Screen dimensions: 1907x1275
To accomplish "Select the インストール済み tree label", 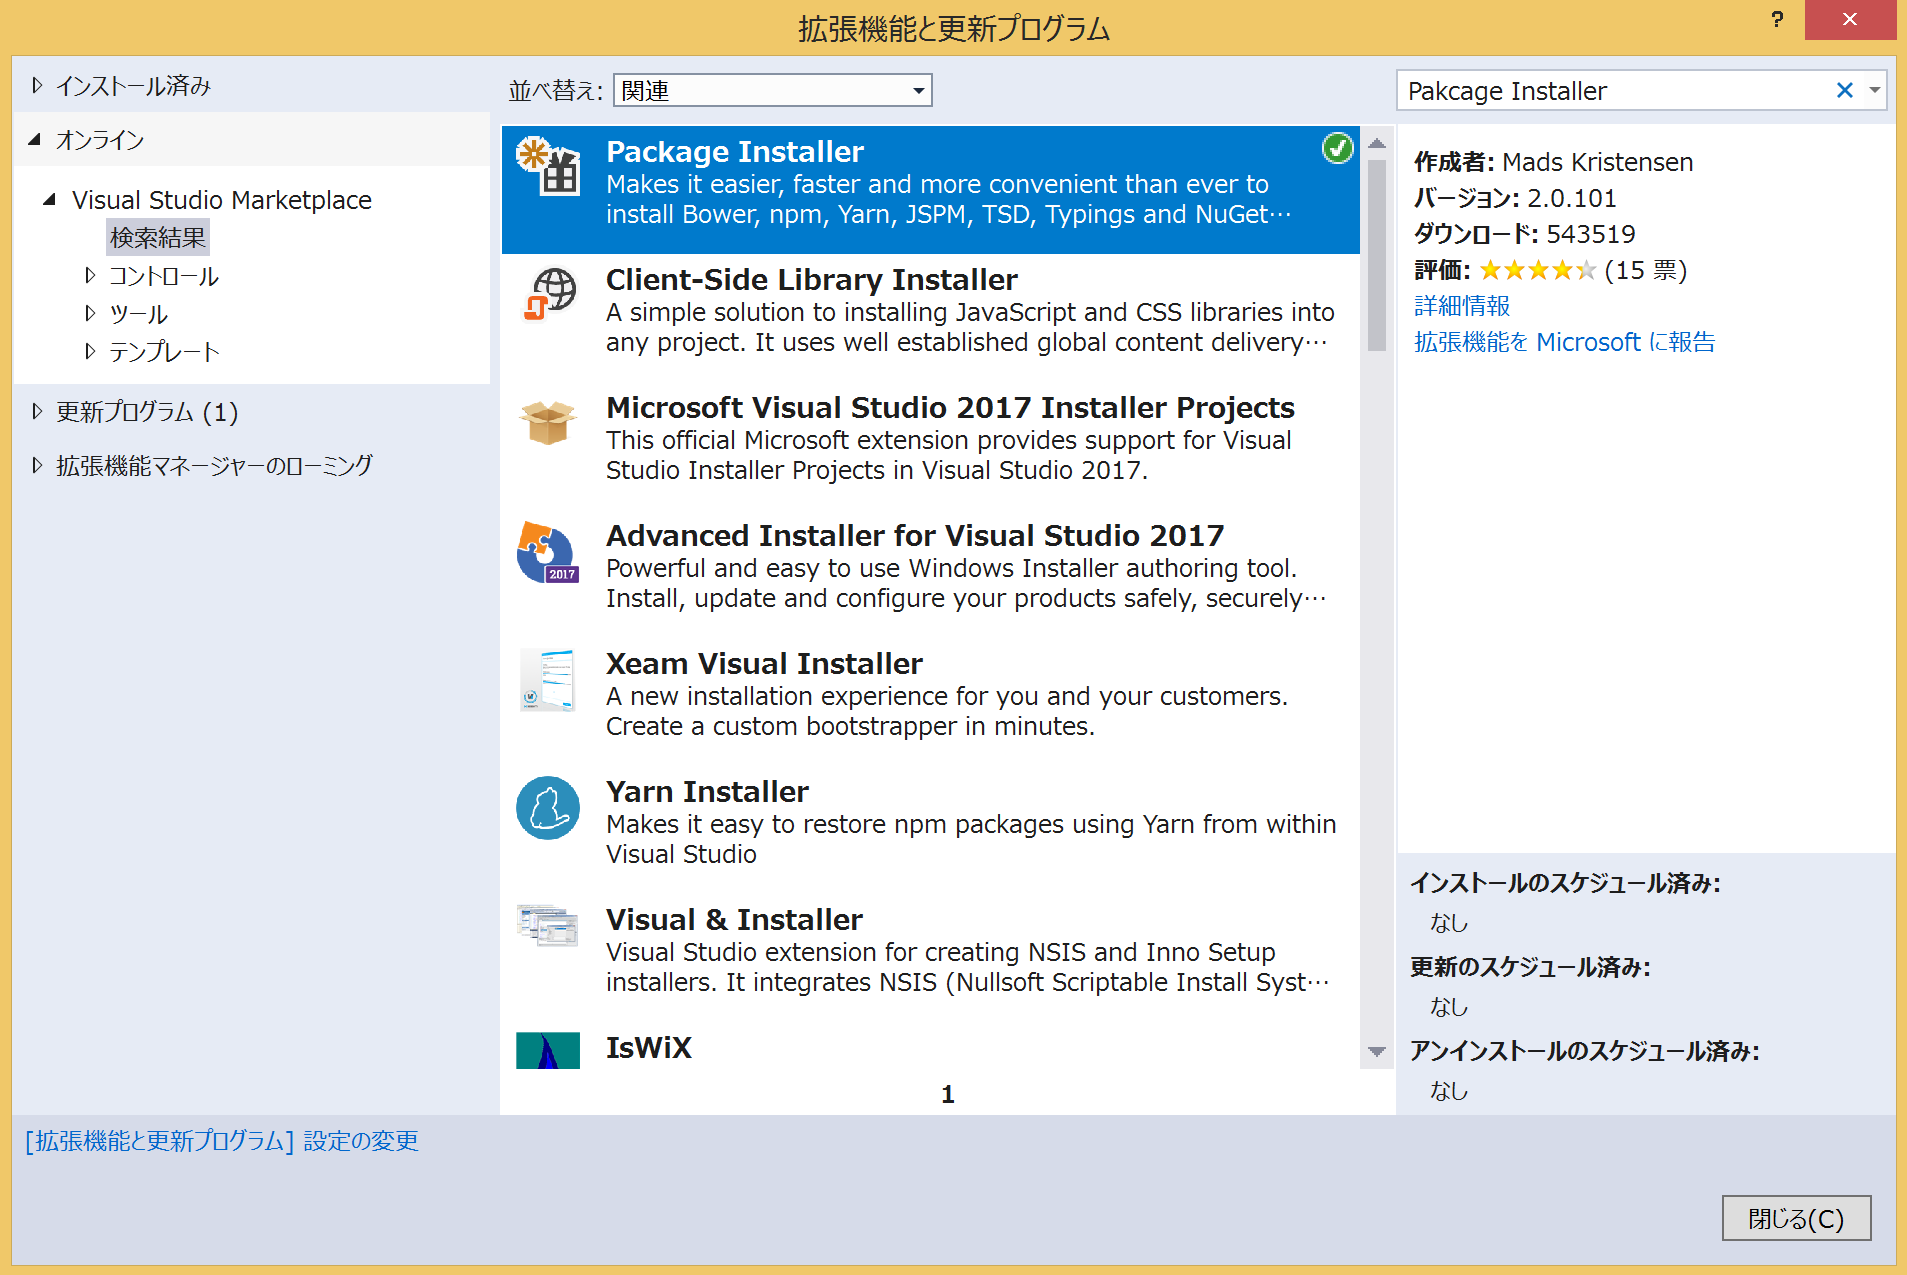I will click(x=133, y=86).
